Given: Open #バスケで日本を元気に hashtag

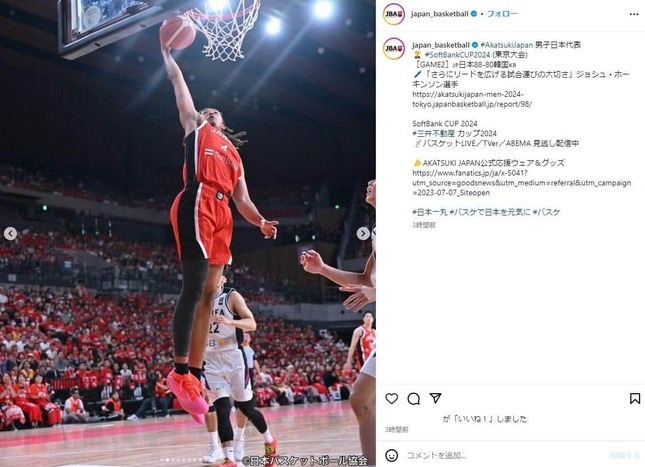Looking at the screenshot, I should (490, 212).
